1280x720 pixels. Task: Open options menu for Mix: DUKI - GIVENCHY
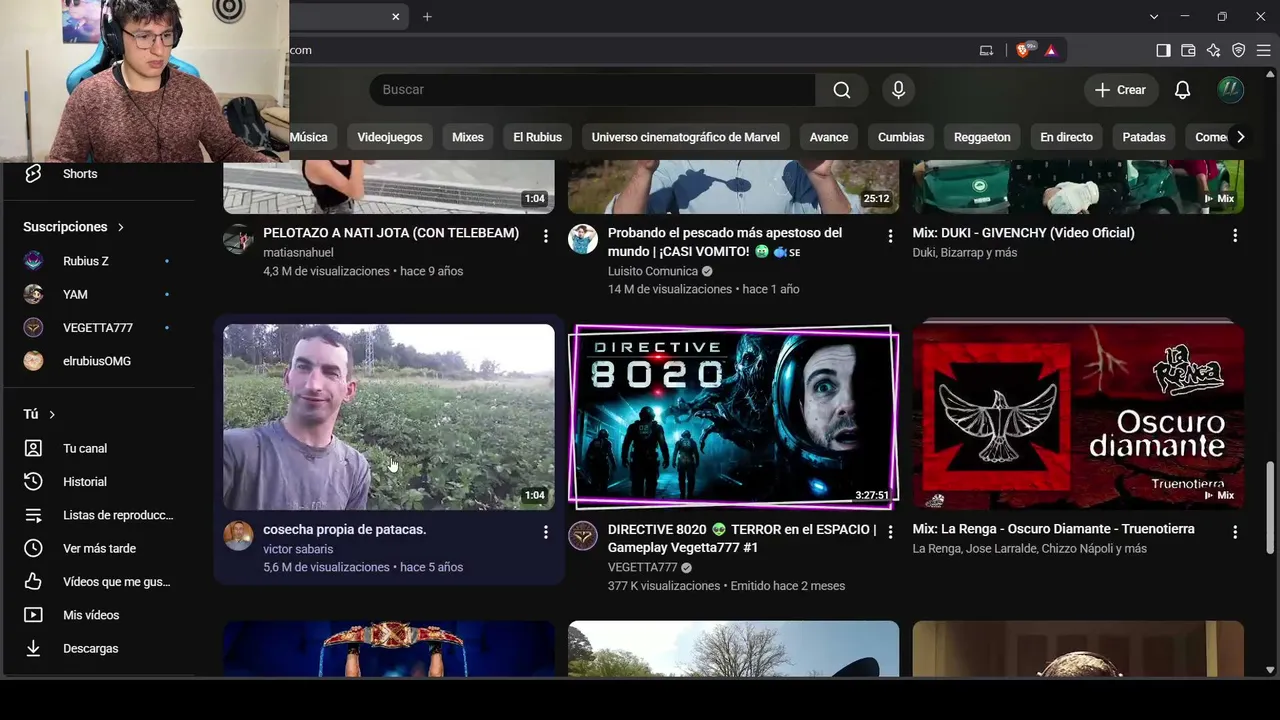[1235, 236]
